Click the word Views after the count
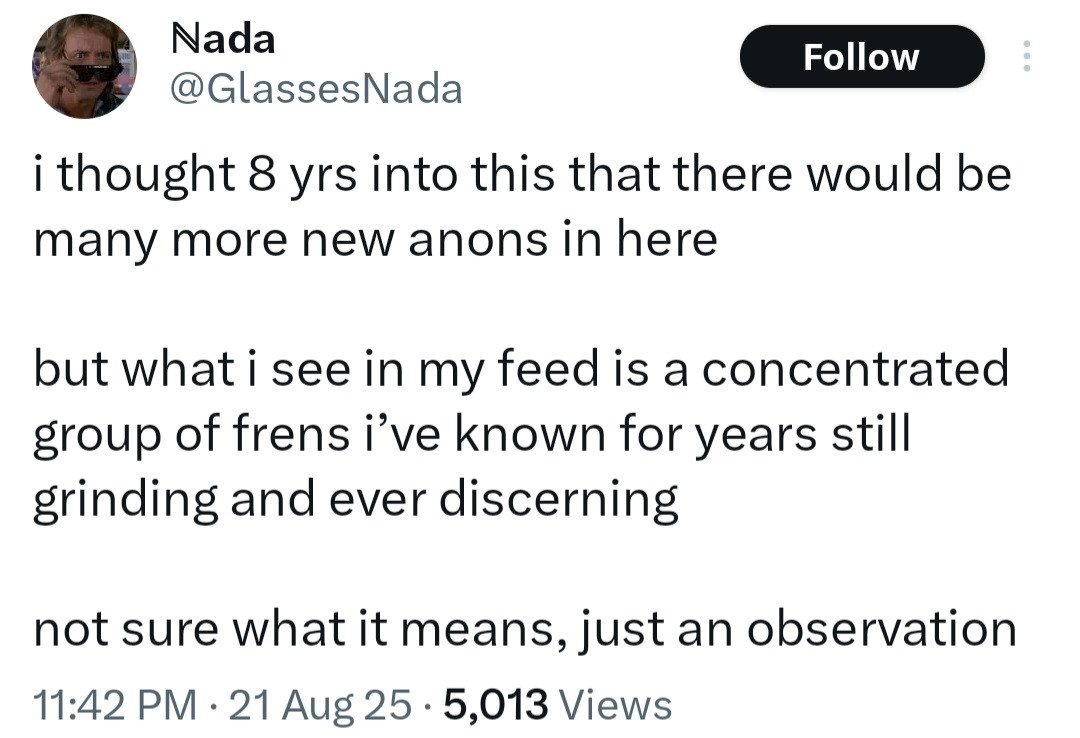This screenshot has width=1080, height=738. click(x=615, y=704)
